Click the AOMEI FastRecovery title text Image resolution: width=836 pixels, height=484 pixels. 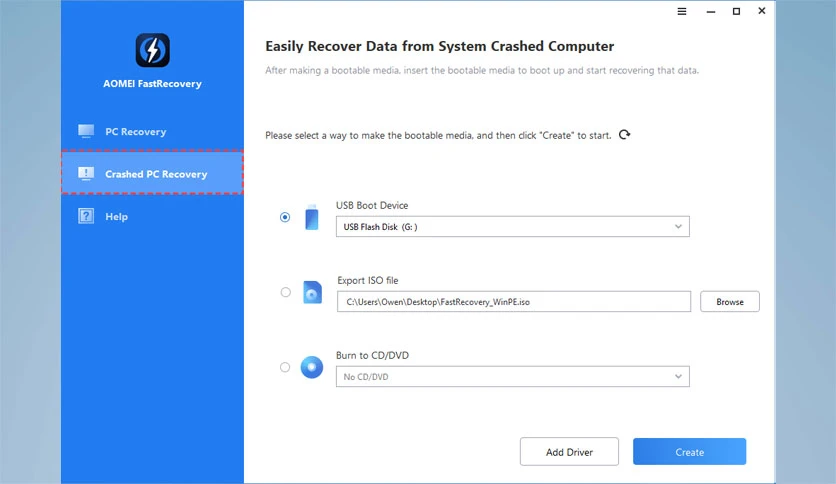pyautogui.click(x=152, y=84)
